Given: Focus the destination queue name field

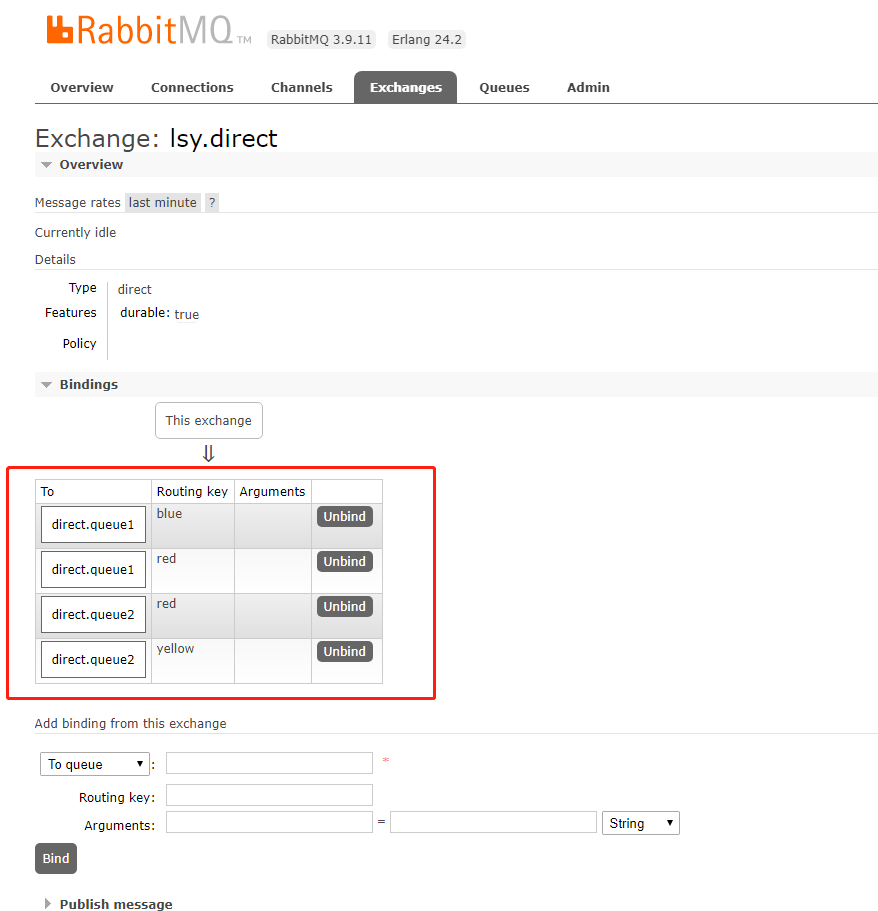Looking at the screenshot, I should point(269,763).
